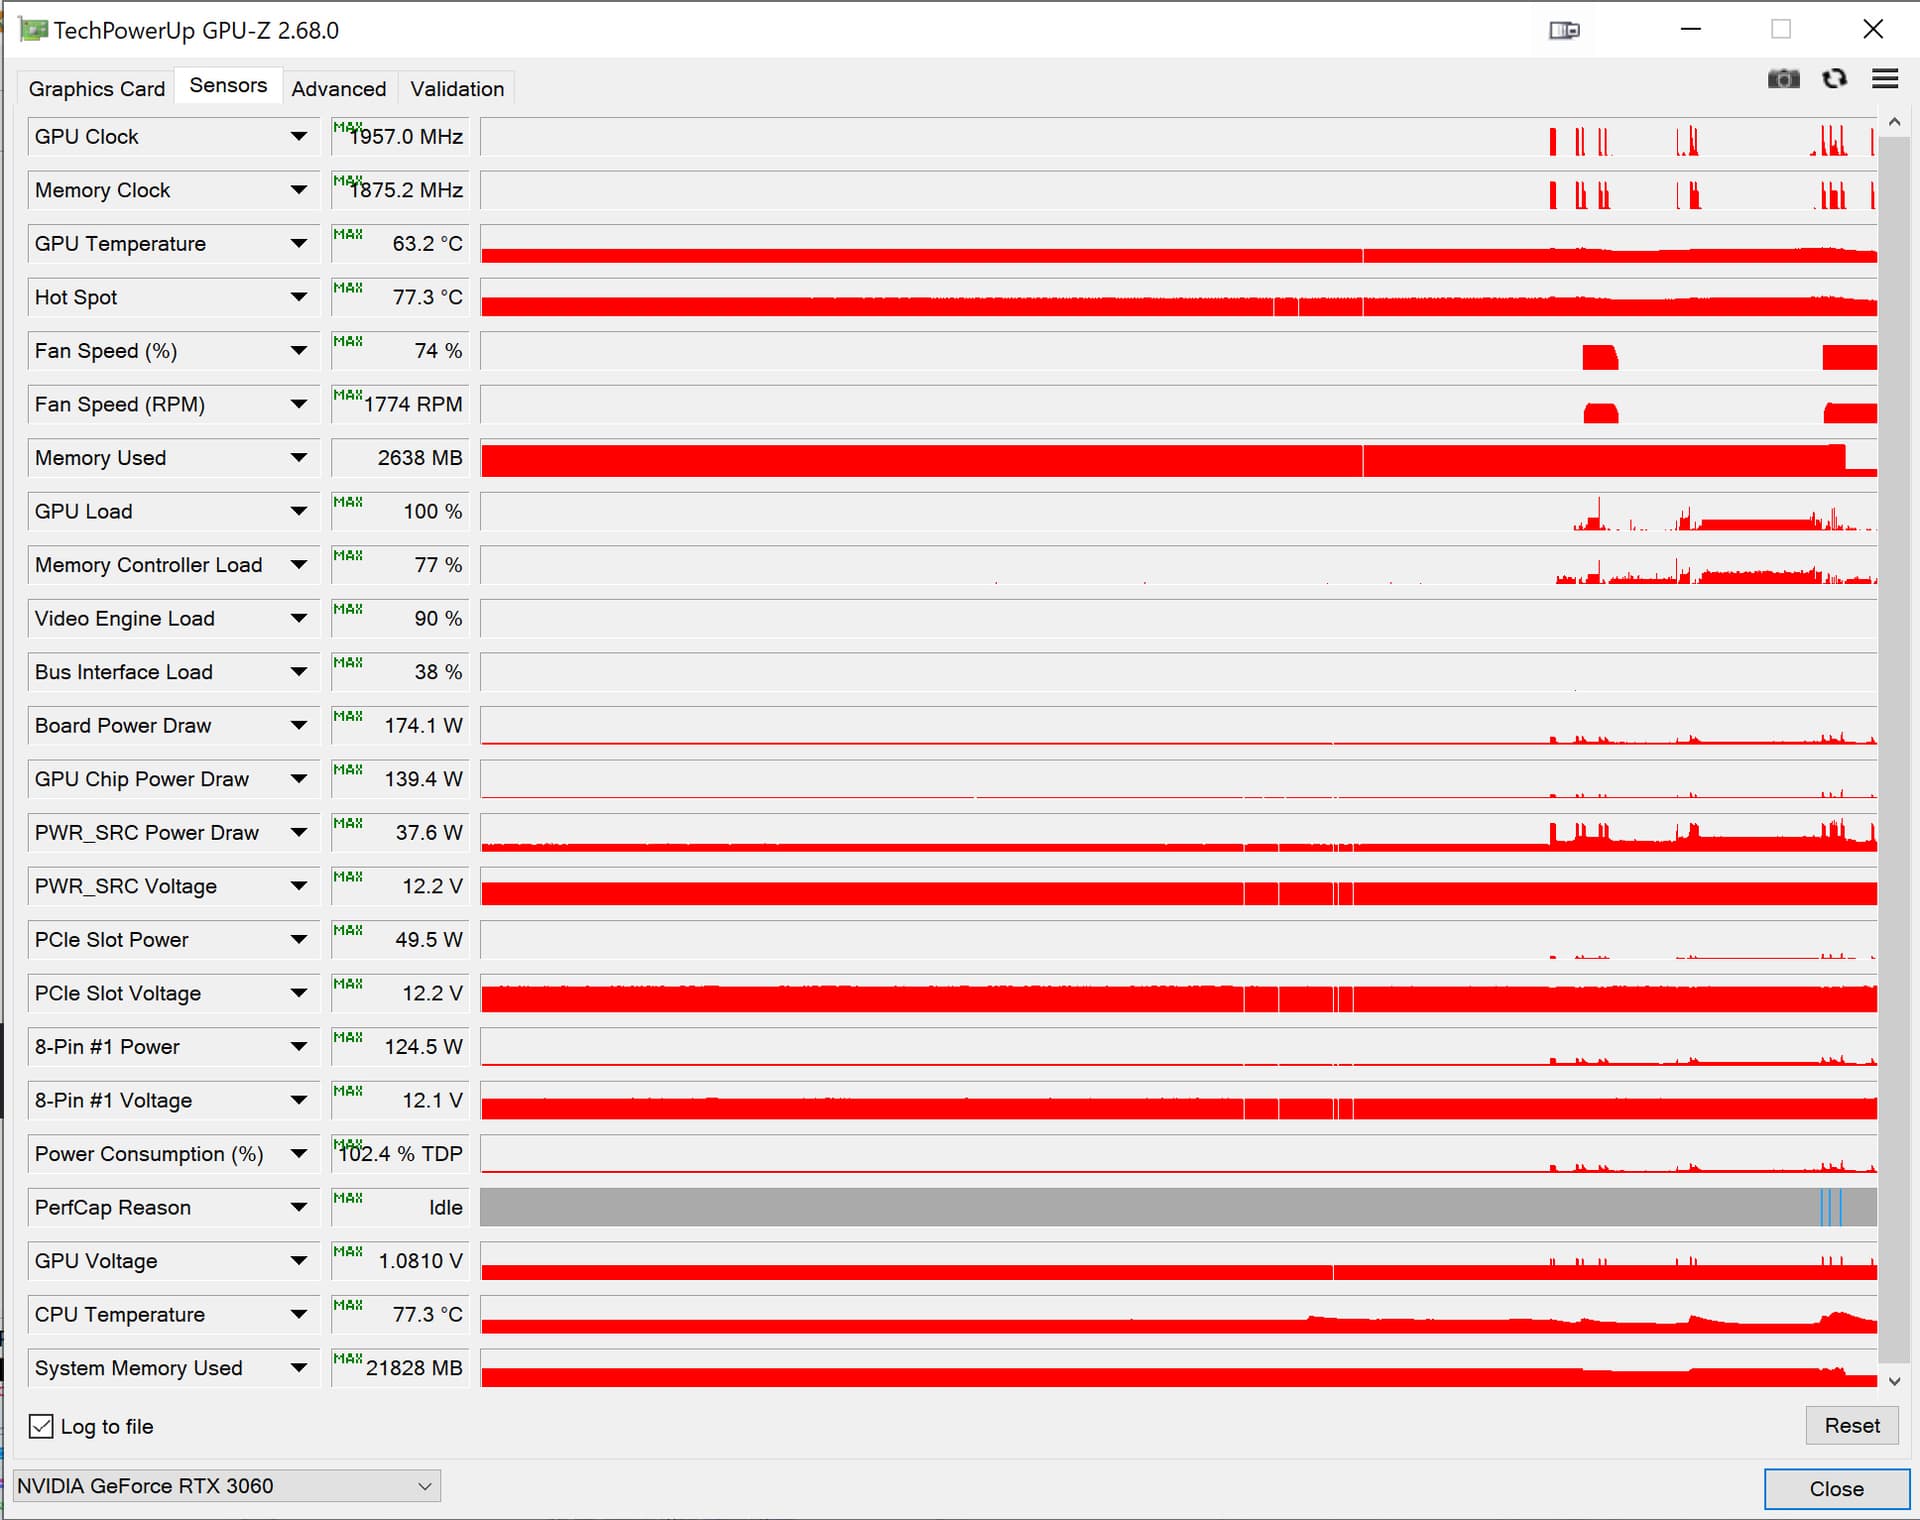Click the title bar overlay mode icon
The width and height of the screenshot is (1920, 1520).
coord(1564,30)
